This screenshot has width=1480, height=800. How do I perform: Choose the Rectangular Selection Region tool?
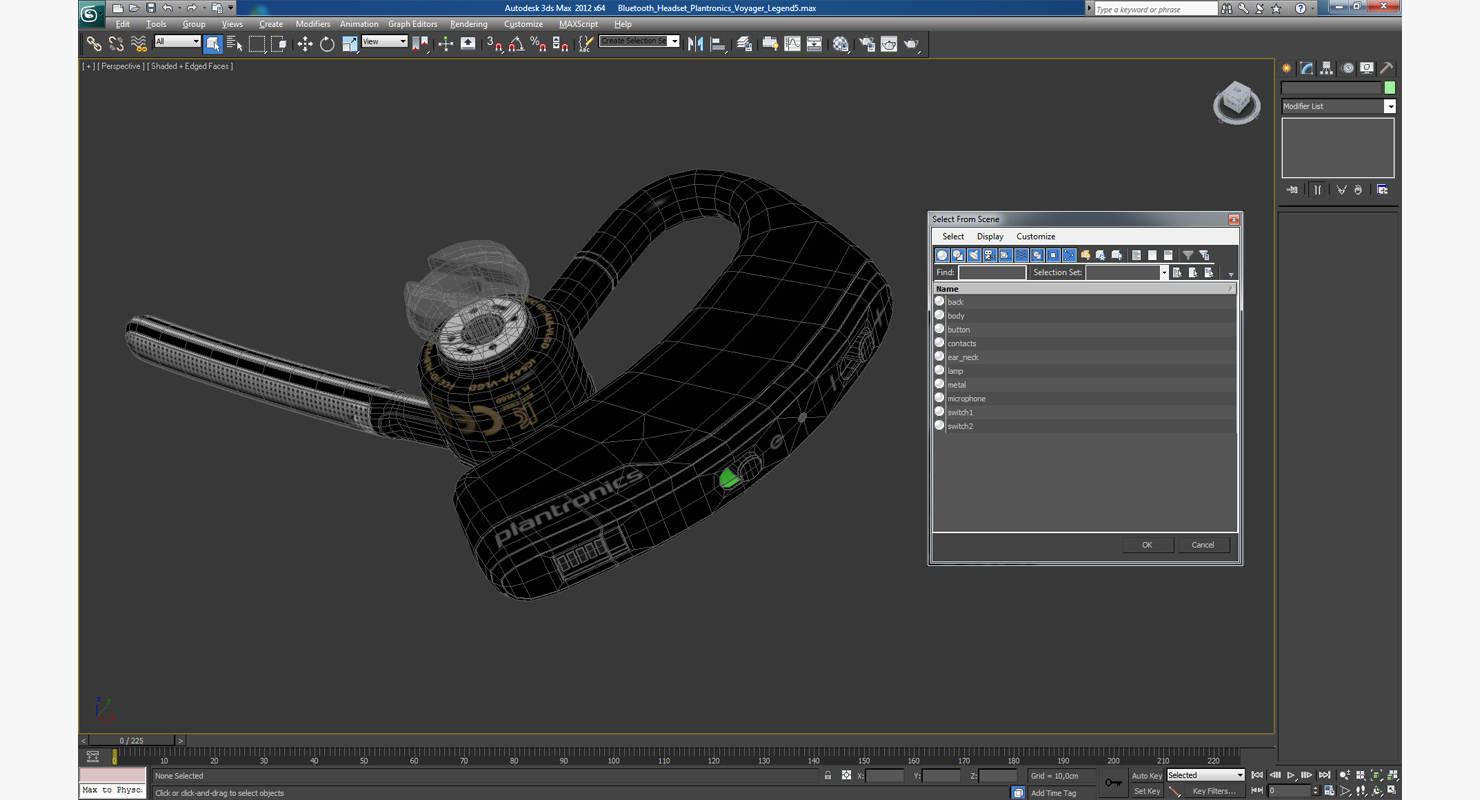tap(257, 44)
